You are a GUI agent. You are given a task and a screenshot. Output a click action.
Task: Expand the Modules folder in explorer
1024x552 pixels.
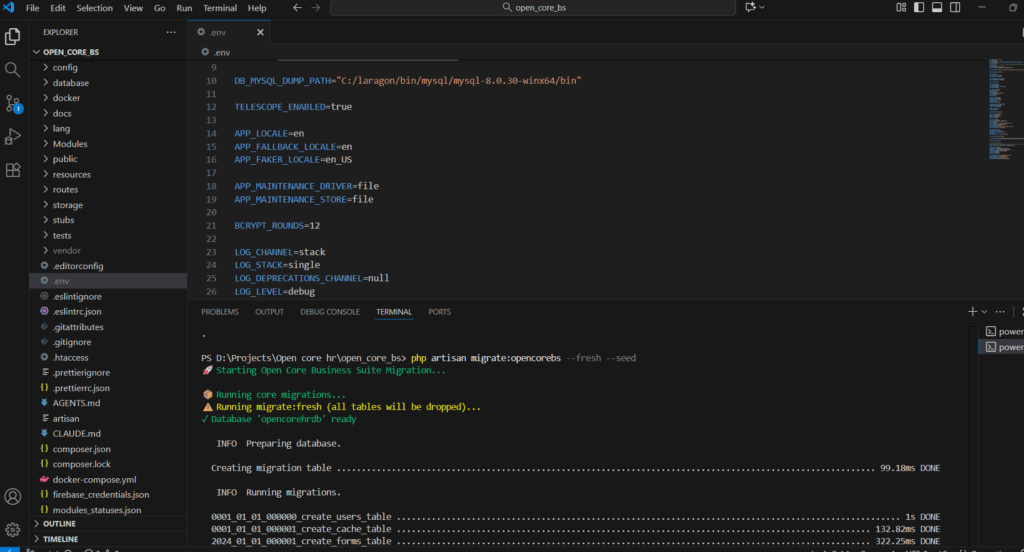pos(70,144)
